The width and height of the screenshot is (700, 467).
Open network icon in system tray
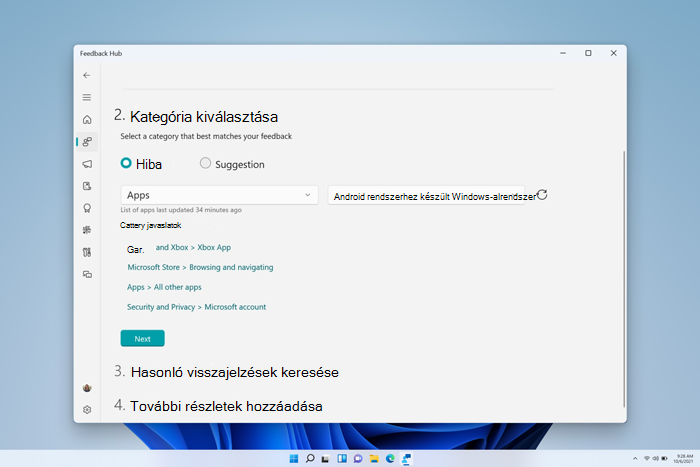coord(646,459)
